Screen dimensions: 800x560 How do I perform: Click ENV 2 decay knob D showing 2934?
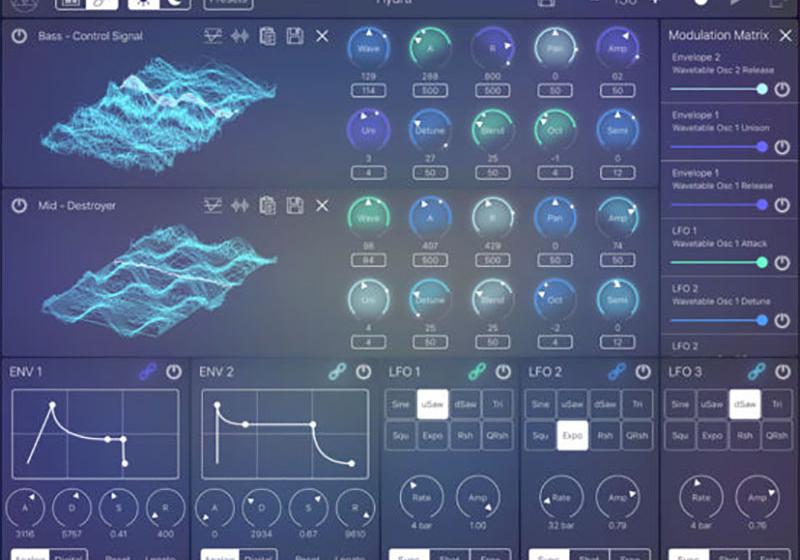point(261,508)
